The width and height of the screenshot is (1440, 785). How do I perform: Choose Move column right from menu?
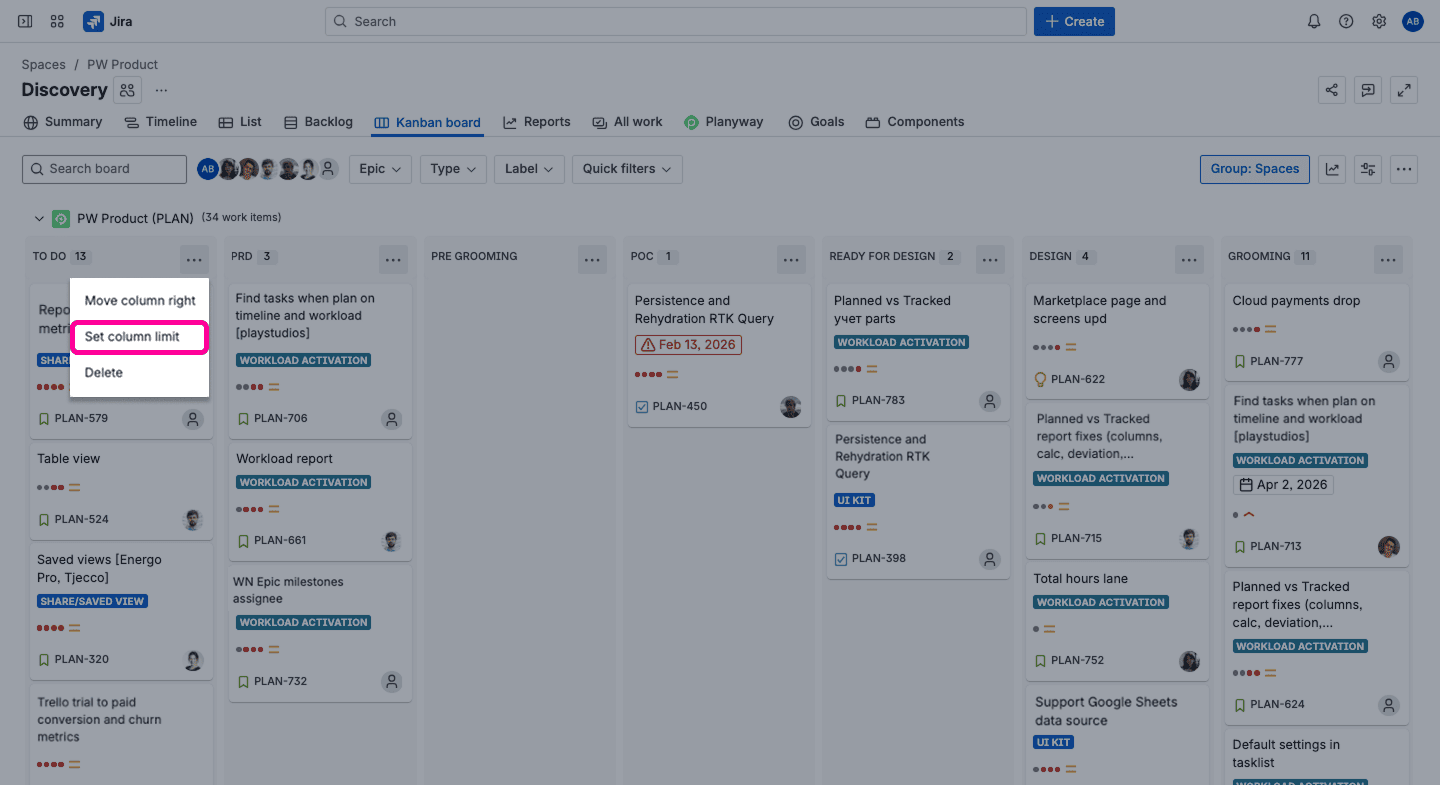click(x=140, y=301)
